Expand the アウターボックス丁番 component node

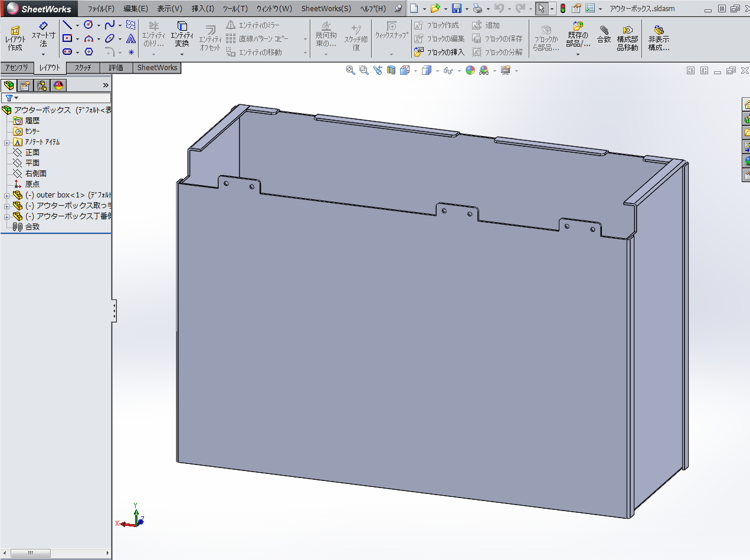coord(6,217)
